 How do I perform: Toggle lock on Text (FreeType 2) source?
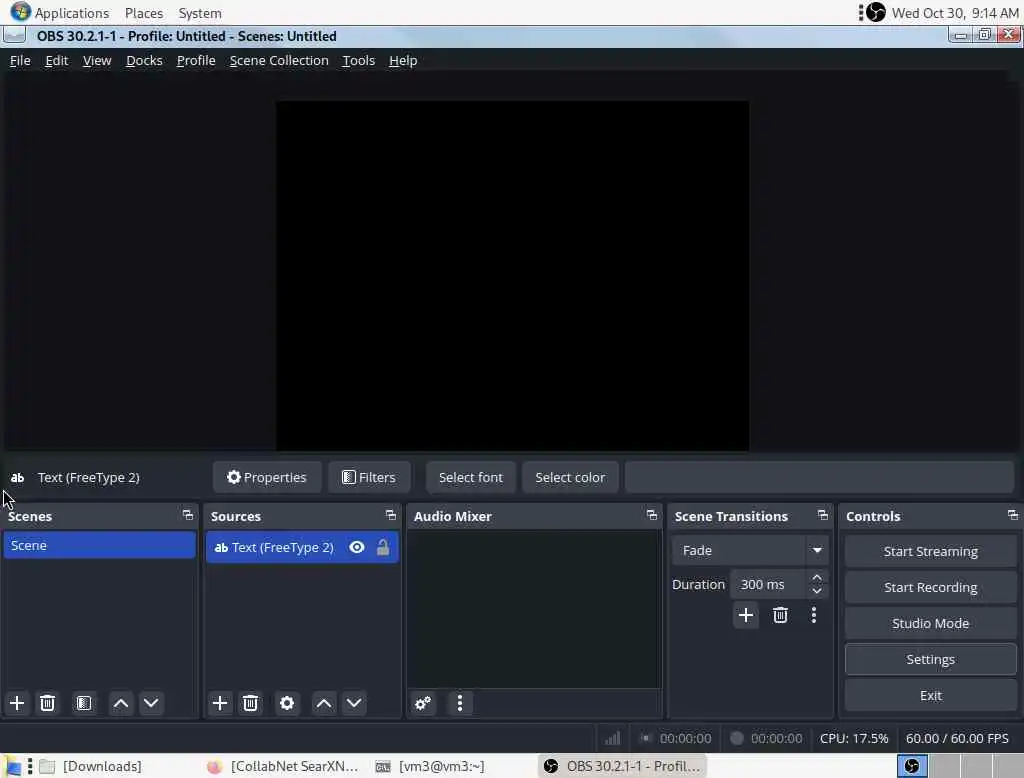pos(383,547)
